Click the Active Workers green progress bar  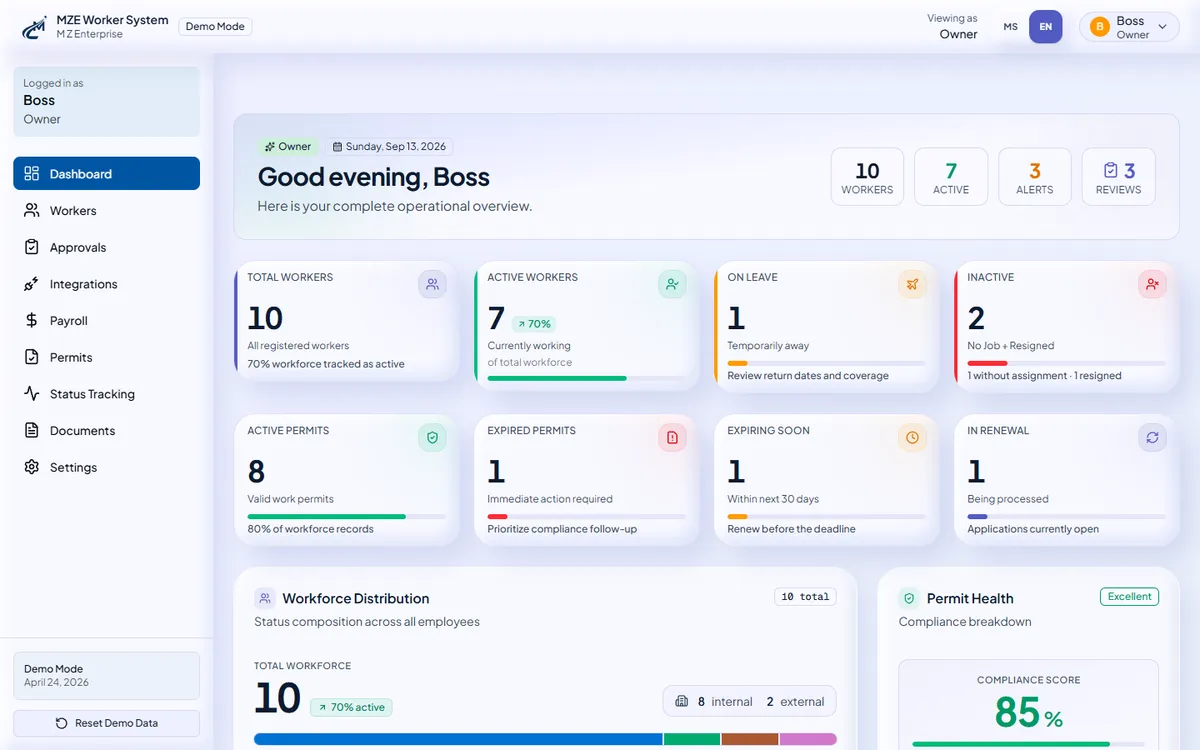click(x=557, y=378)
